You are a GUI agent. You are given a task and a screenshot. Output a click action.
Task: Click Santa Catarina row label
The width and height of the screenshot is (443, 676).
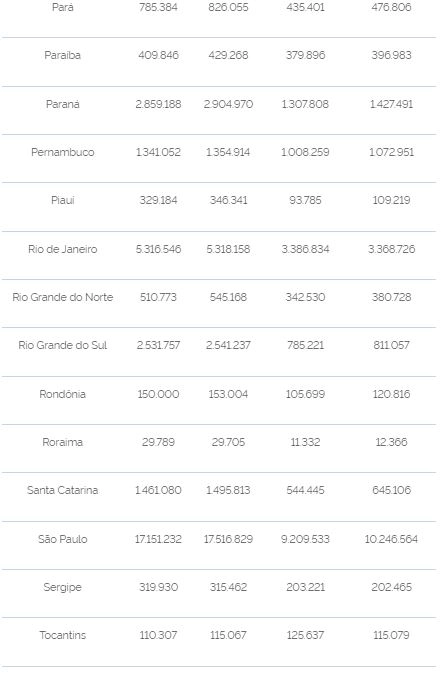[x=62, y=490]
